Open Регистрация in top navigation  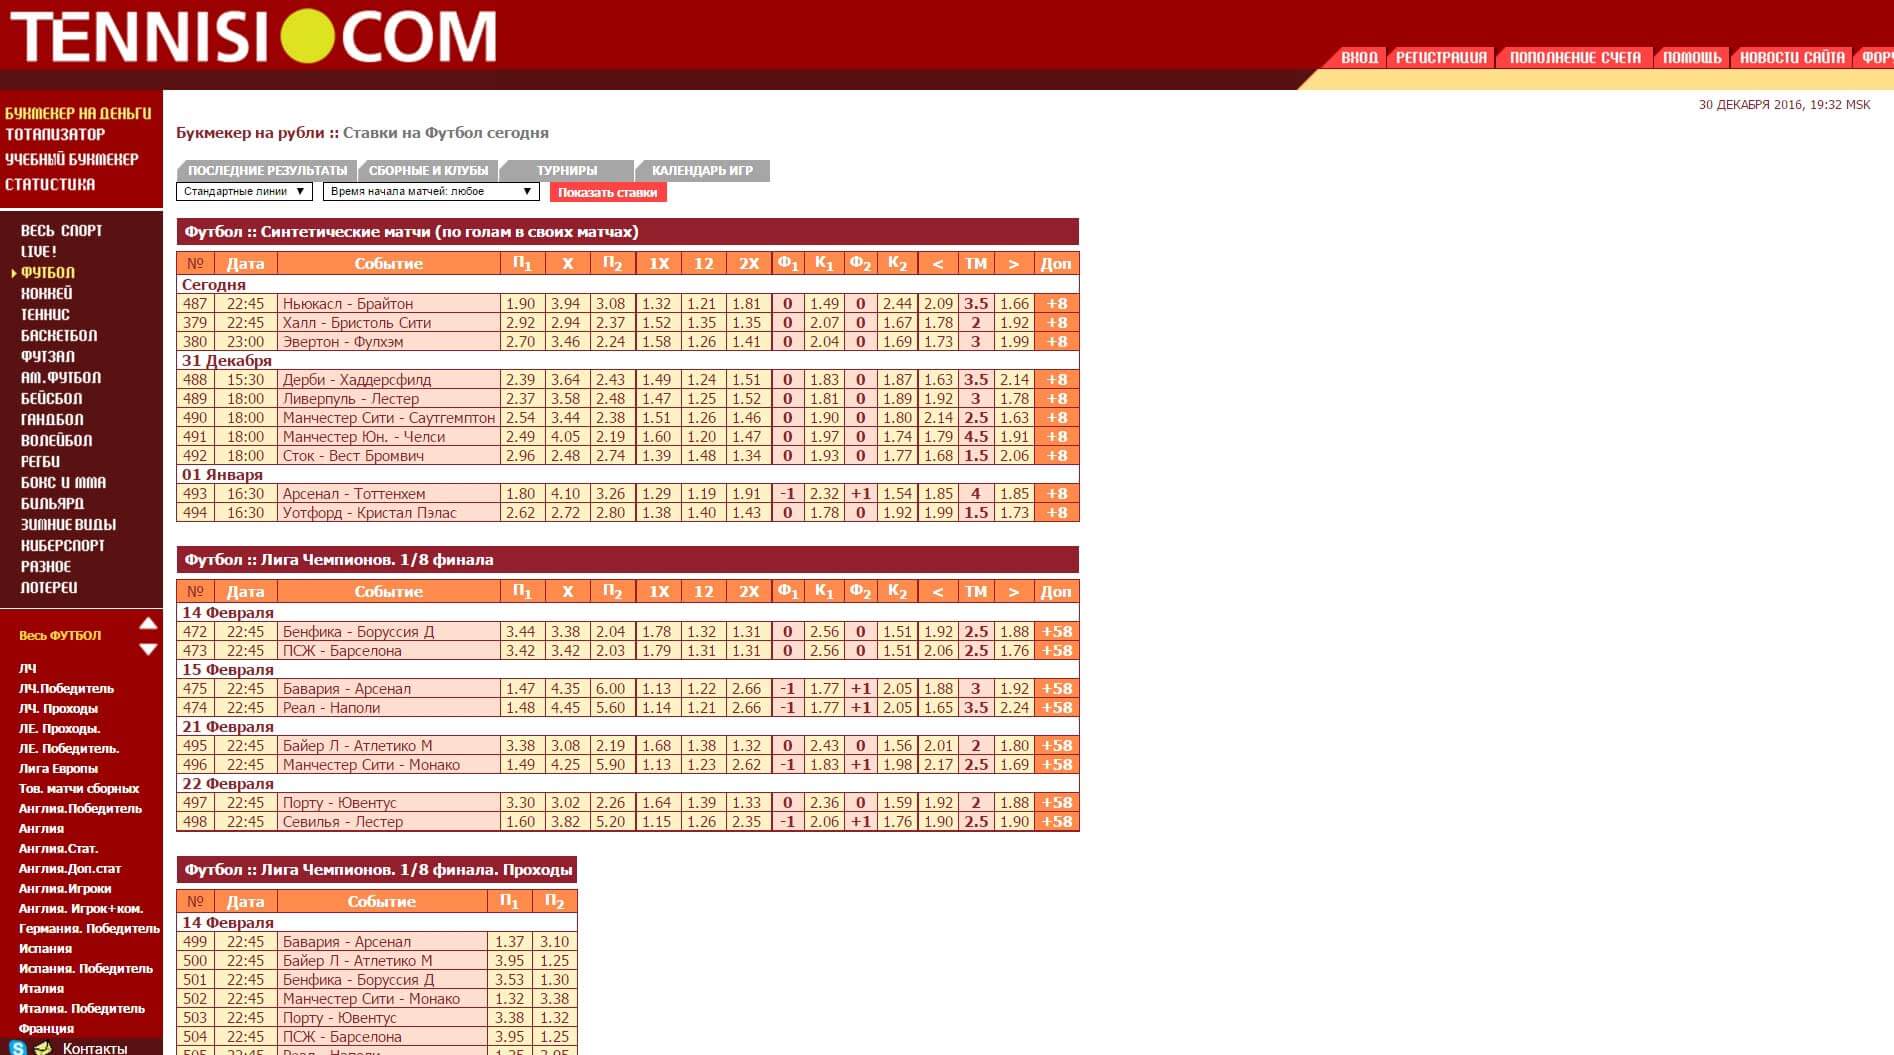click(1441, 57)
